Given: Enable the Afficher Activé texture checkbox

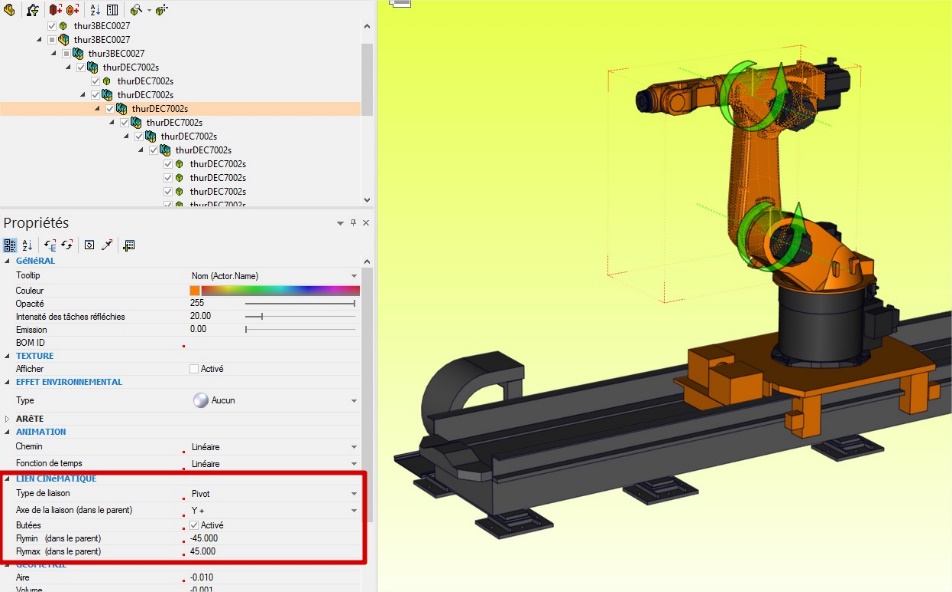Looking at the screenshot, I should [194, 369].
